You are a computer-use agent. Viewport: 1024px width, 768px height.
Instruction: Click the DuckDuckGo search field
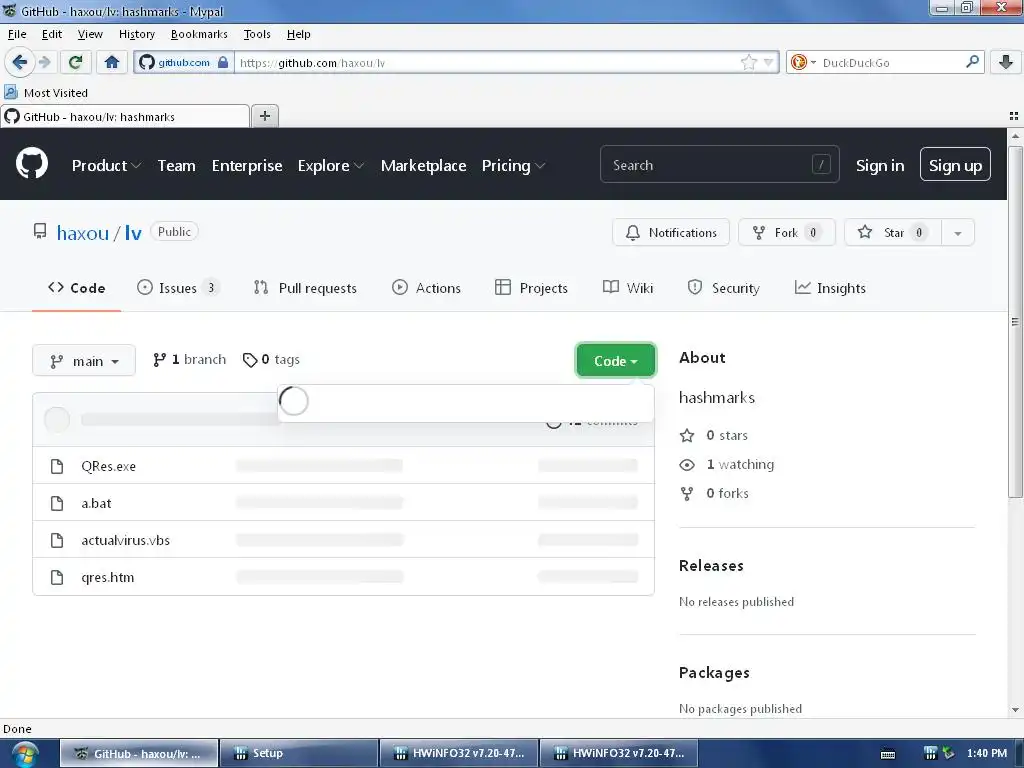[x=891, y=63]
